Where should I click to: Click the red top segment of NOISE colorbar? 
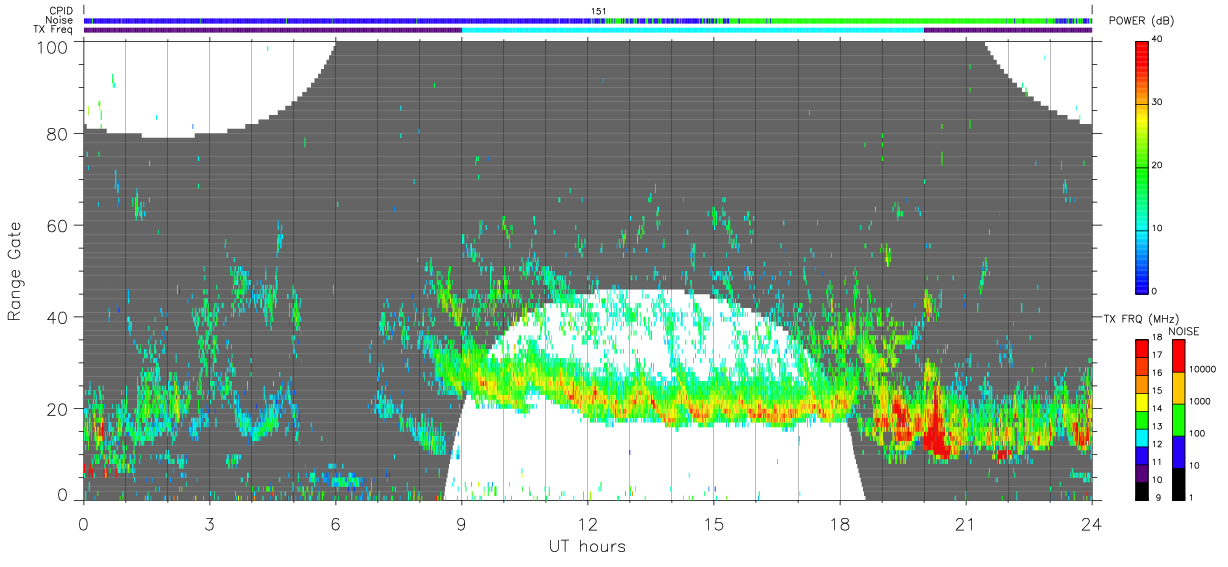[1178, 356]
